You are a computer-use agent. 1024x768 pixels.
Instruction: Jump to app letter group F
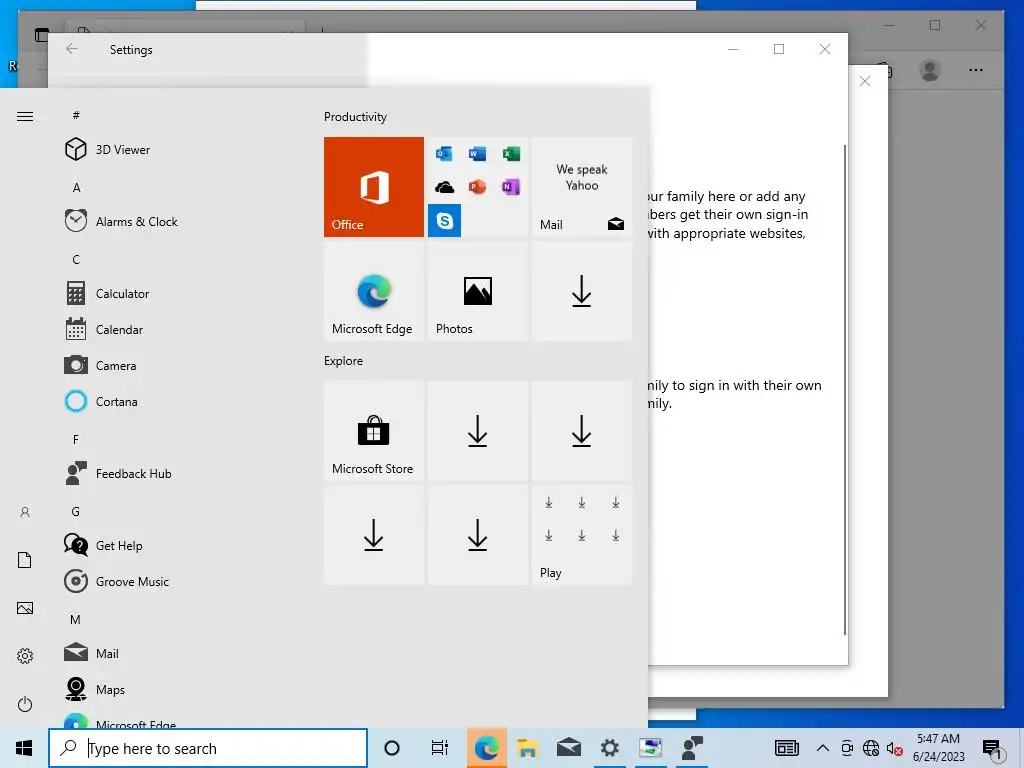pos(76,440)
